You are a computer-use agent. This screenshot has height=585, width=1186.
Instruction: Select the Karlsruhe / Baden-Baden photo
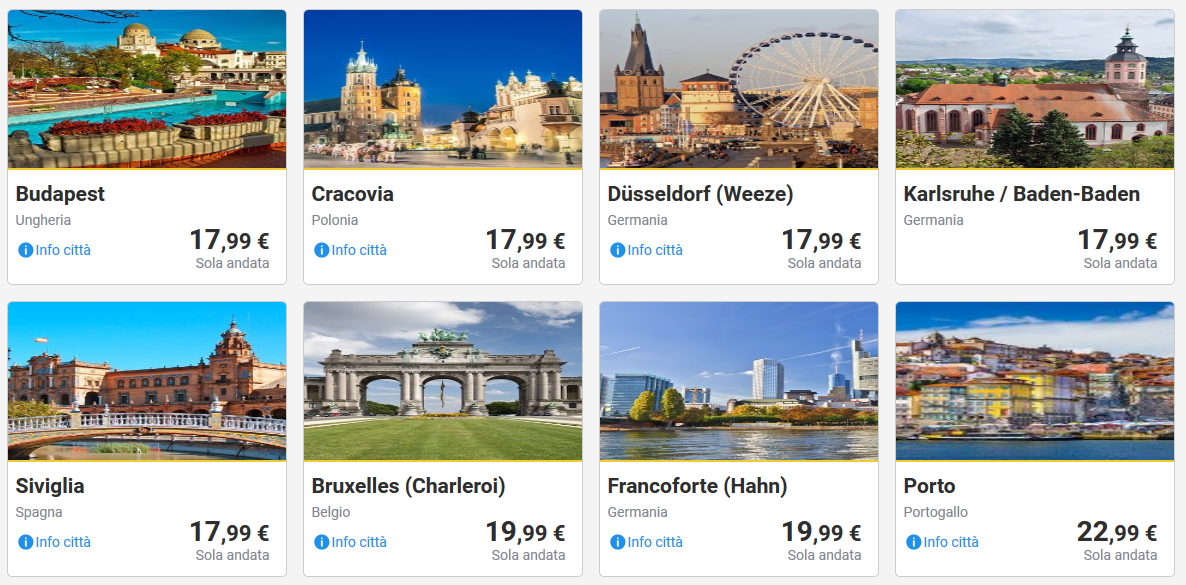1035,89
